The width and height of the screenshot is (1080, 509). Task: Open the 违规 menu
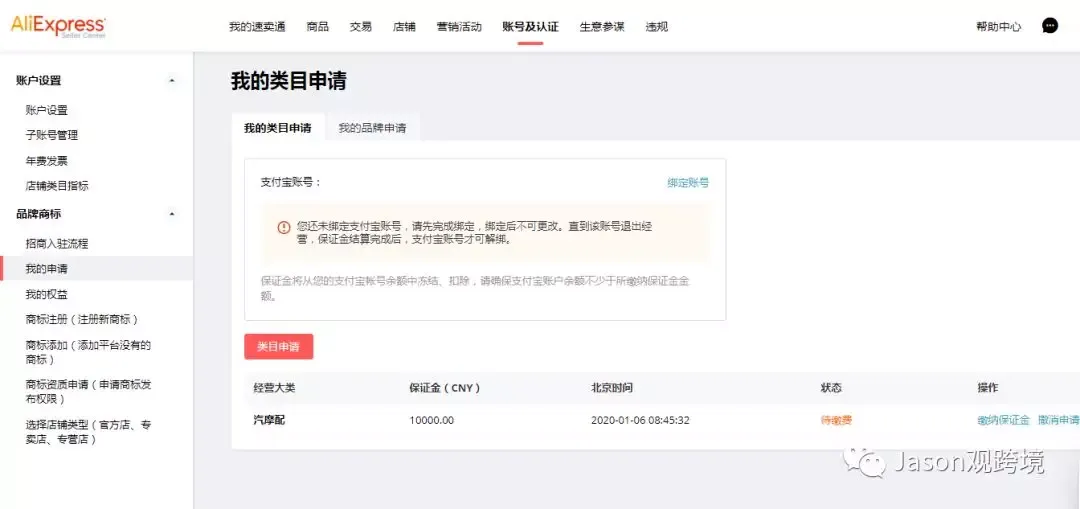tap(656, 27)
